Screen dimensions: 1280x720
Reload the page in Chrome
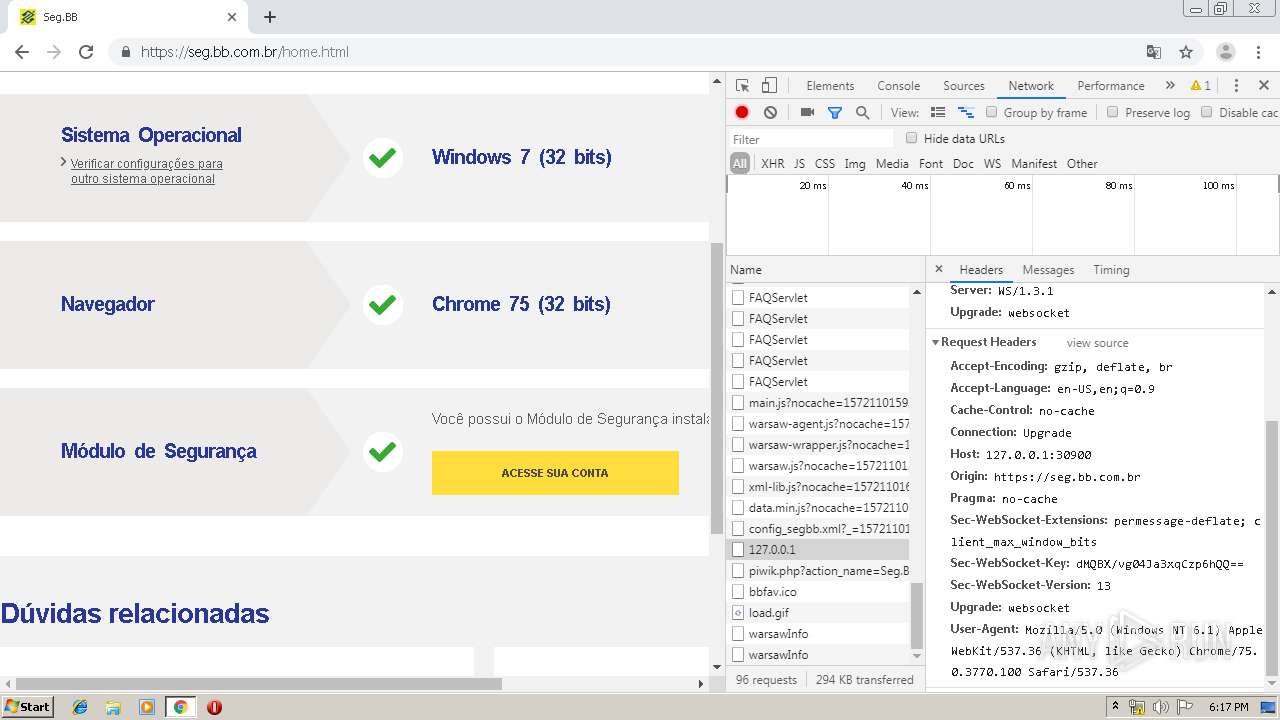[86, 52]
